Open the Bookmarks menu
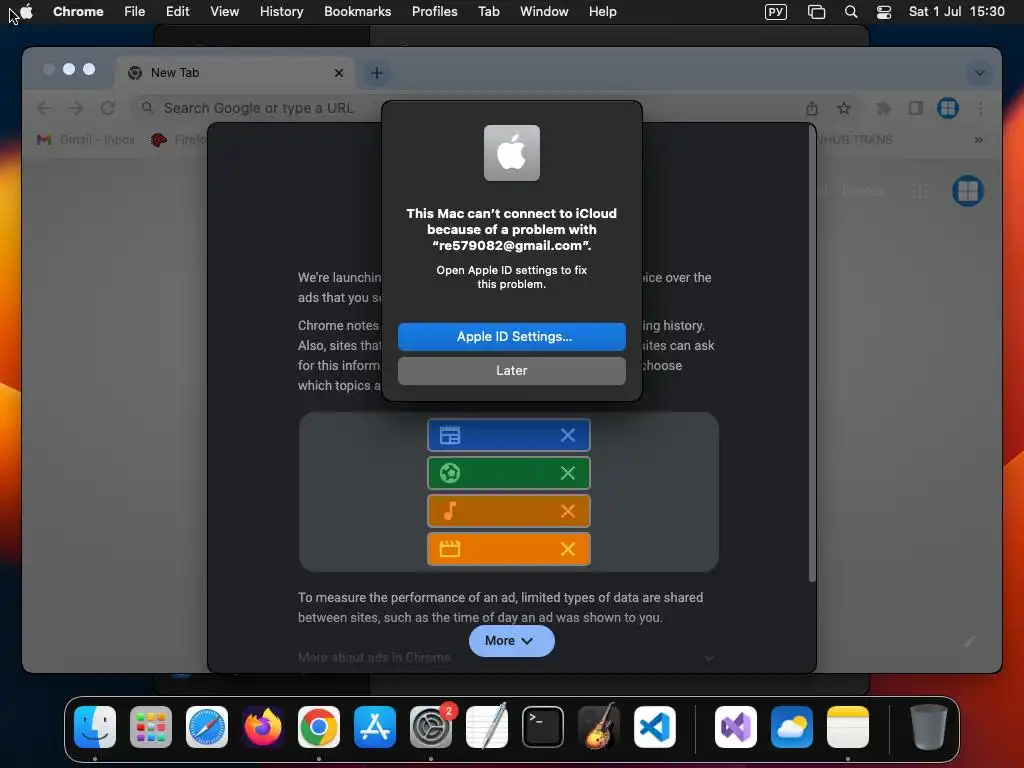The width and height of the screenshot is (1024, 768). pos(357,11)
